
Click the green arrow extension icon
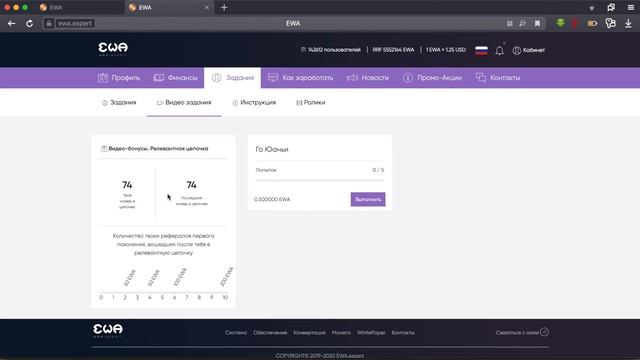click(560, 23)
